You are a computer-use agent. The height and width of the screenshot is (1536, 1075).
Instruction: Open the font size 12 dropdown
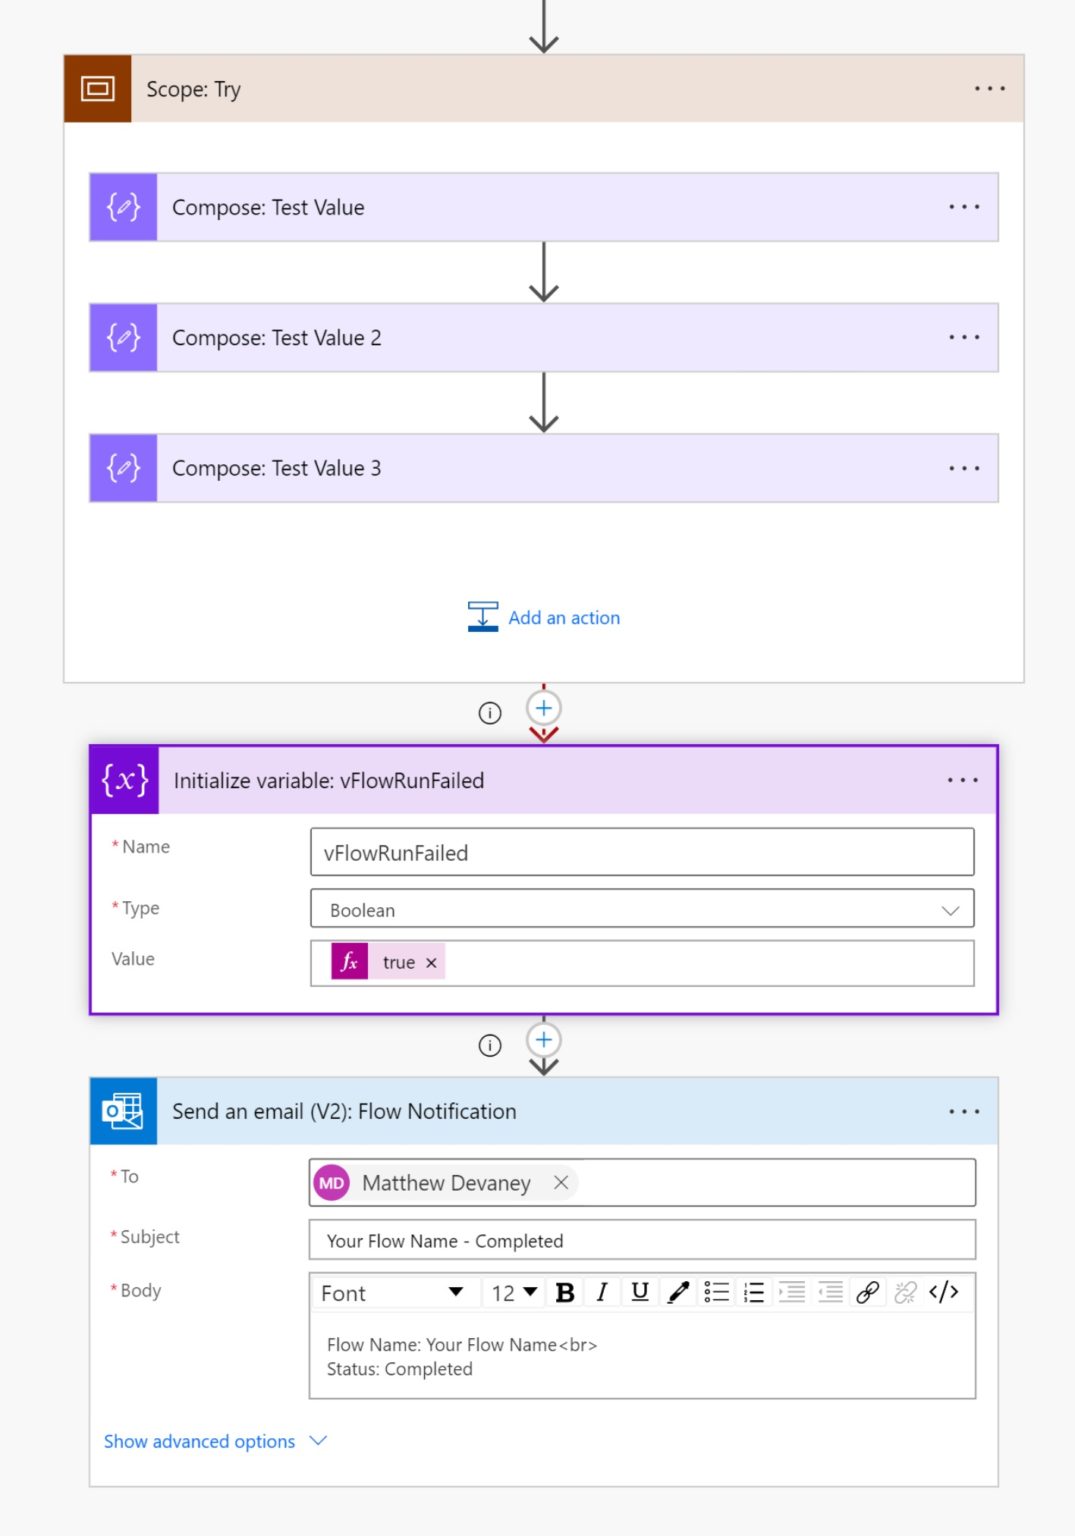click(x=512, y=1292)
